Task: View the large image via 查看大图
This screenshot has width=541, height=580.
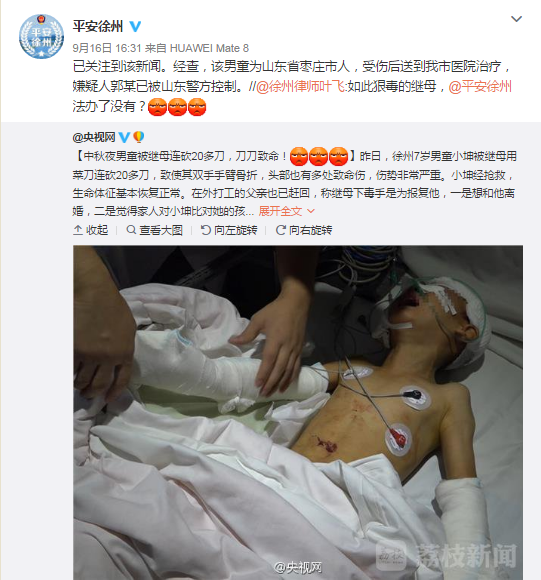Action: 155,230
